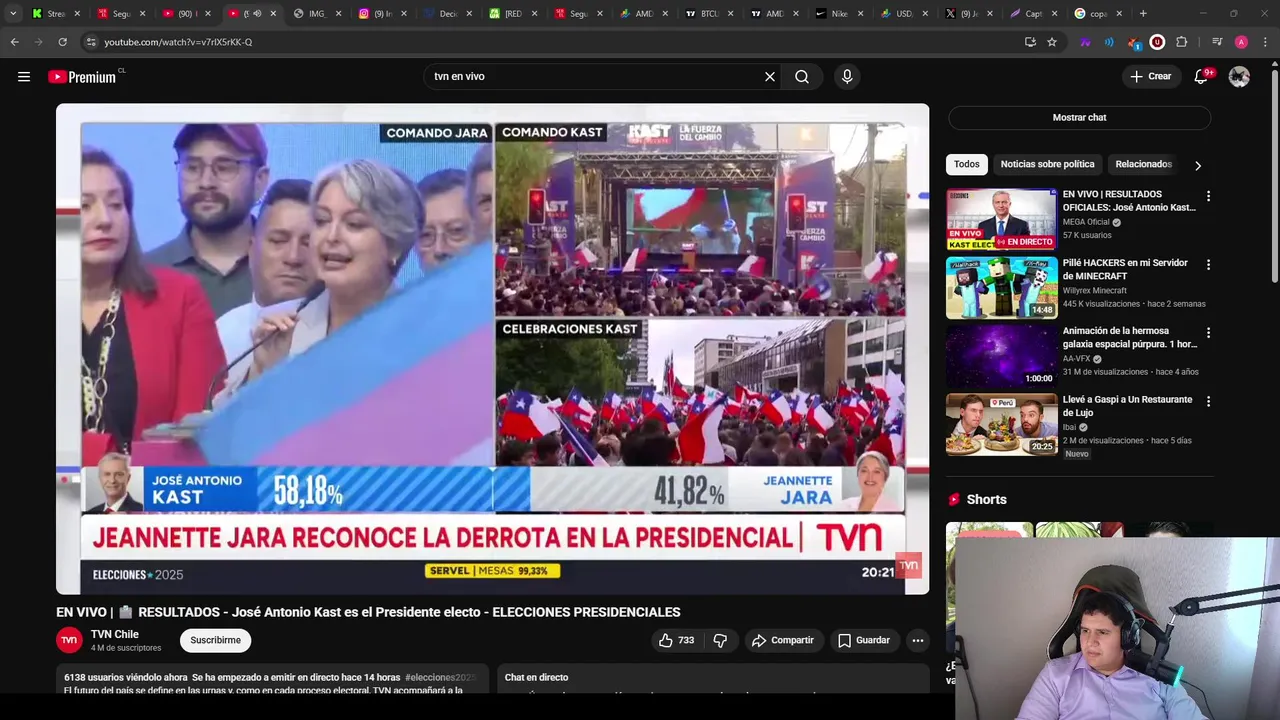The height and width of the screenshot is (720, 1280).
Task: Click the Guardar button
Action: [x=863, y=640]
